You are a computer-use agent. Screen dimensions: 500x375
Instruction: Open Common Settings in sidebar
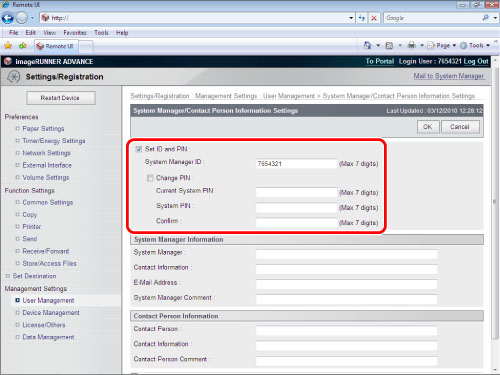point(48,202)
